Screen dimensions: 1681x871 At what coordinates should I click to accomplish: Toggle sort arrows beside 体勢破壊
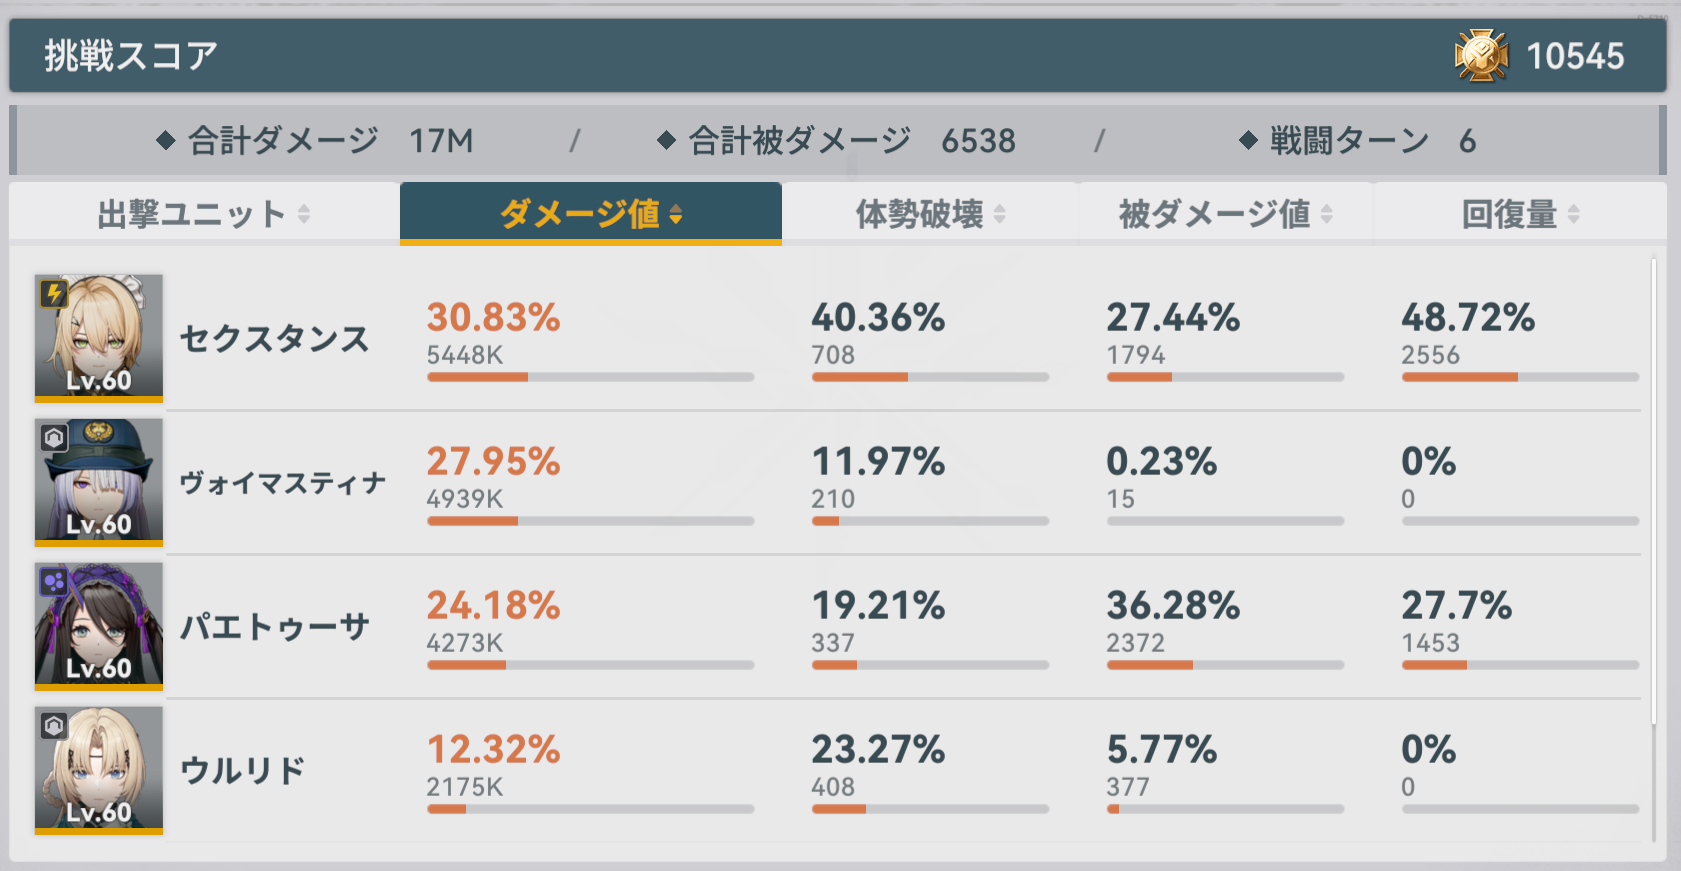(x=1000, y=214)
